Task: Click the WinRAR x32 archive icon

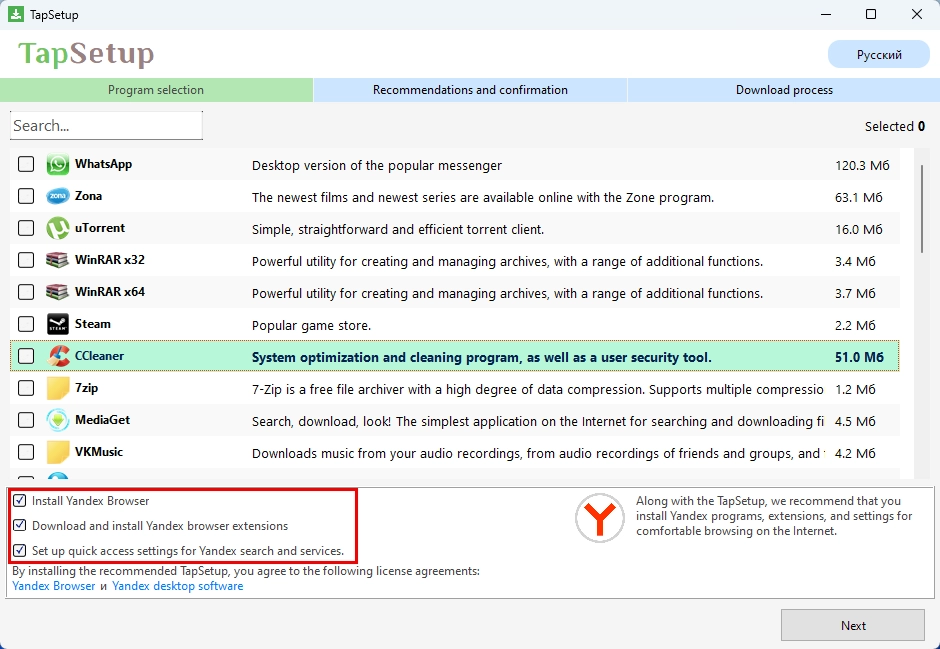Action: (x=57, y=260)
